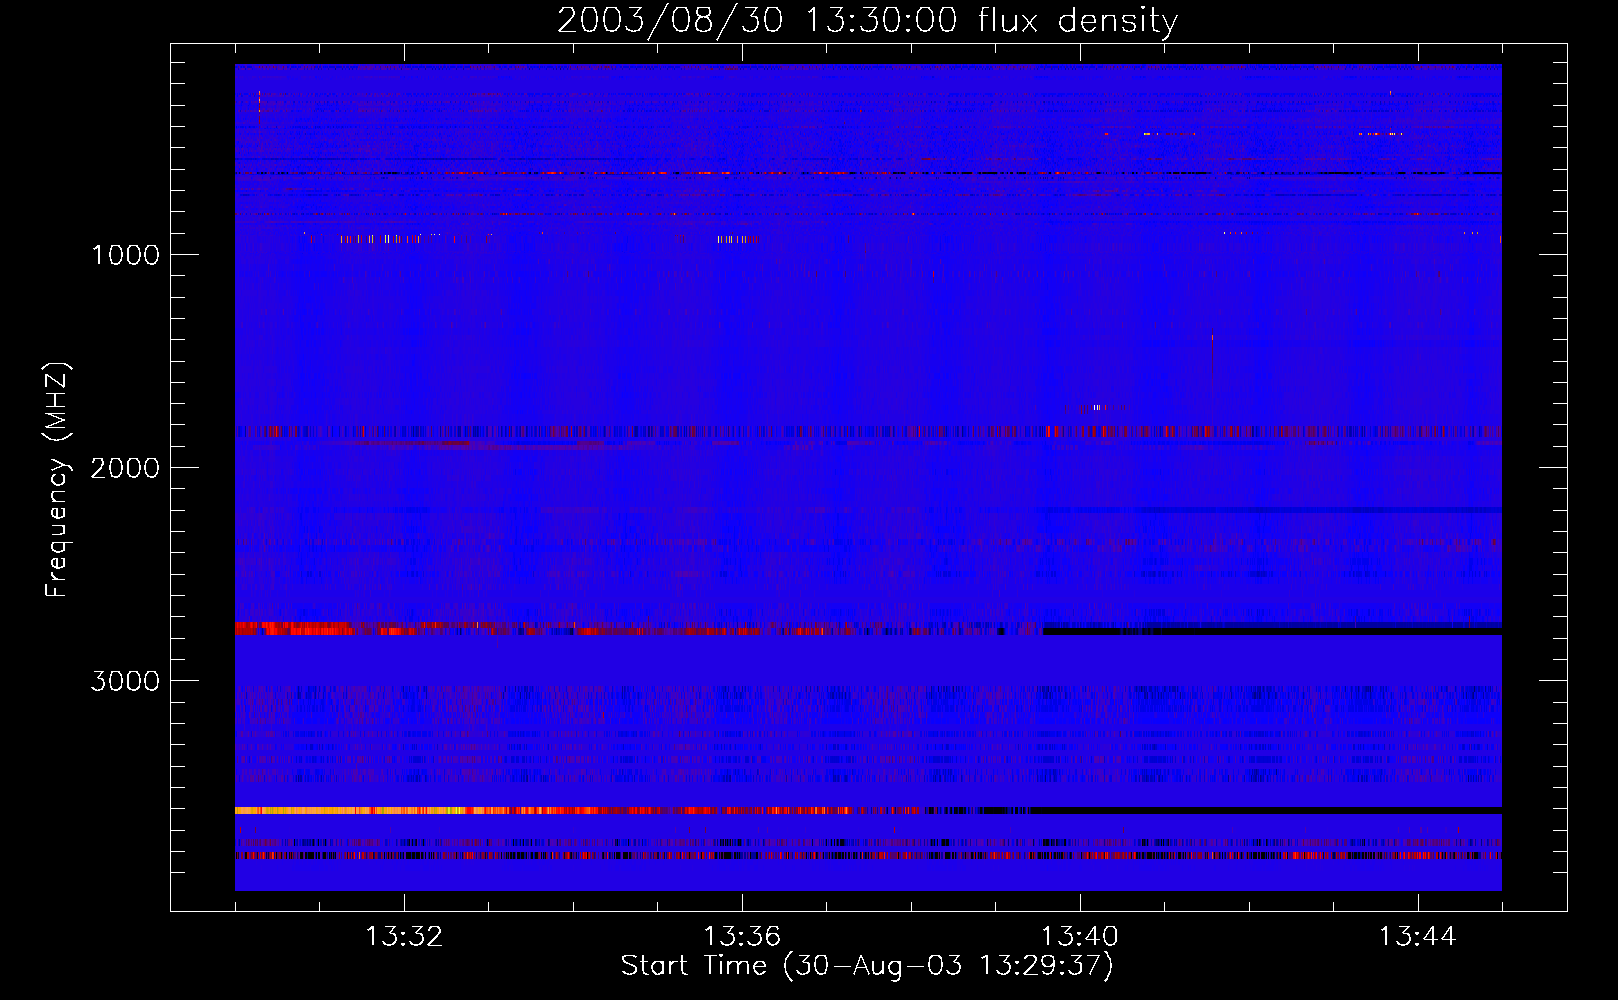Select the 1000 frequency tick label
The width and height of the screenshot is (1618, 1000).
125,255
